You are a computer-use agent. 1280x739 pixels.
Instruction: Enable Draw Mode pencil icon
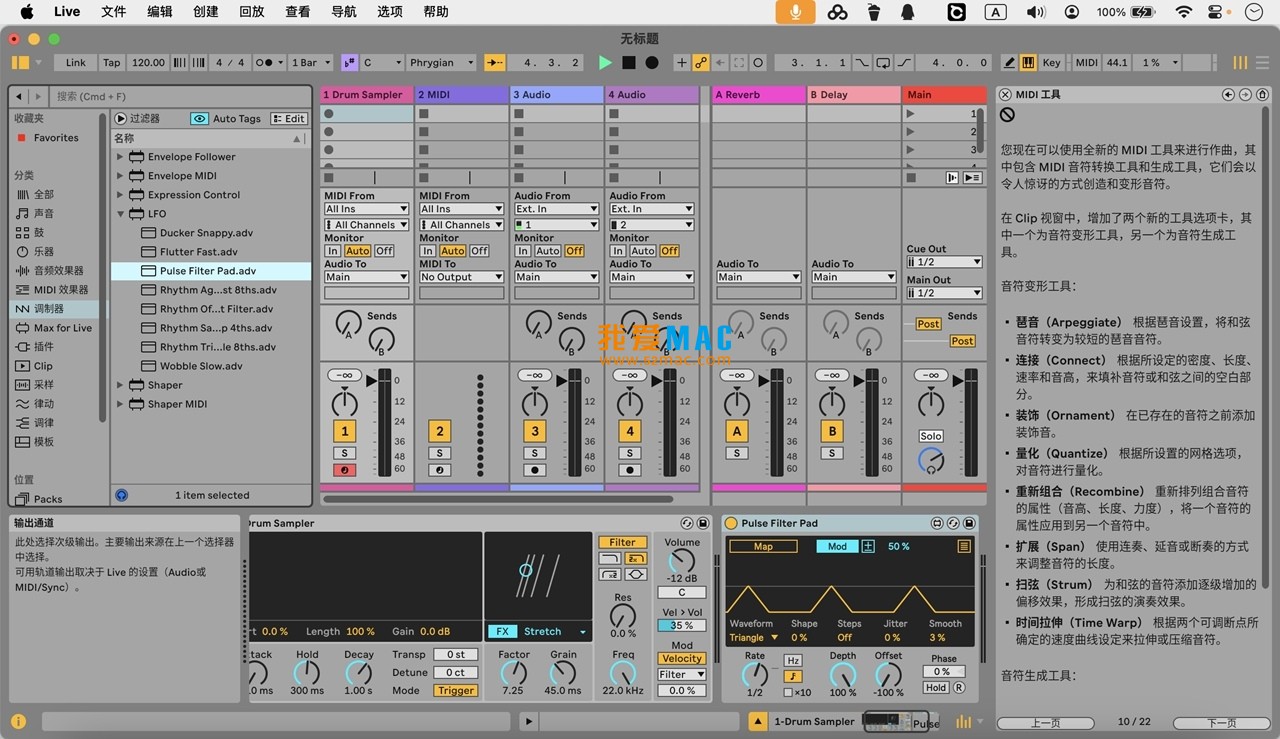[x=1010, y=62]
